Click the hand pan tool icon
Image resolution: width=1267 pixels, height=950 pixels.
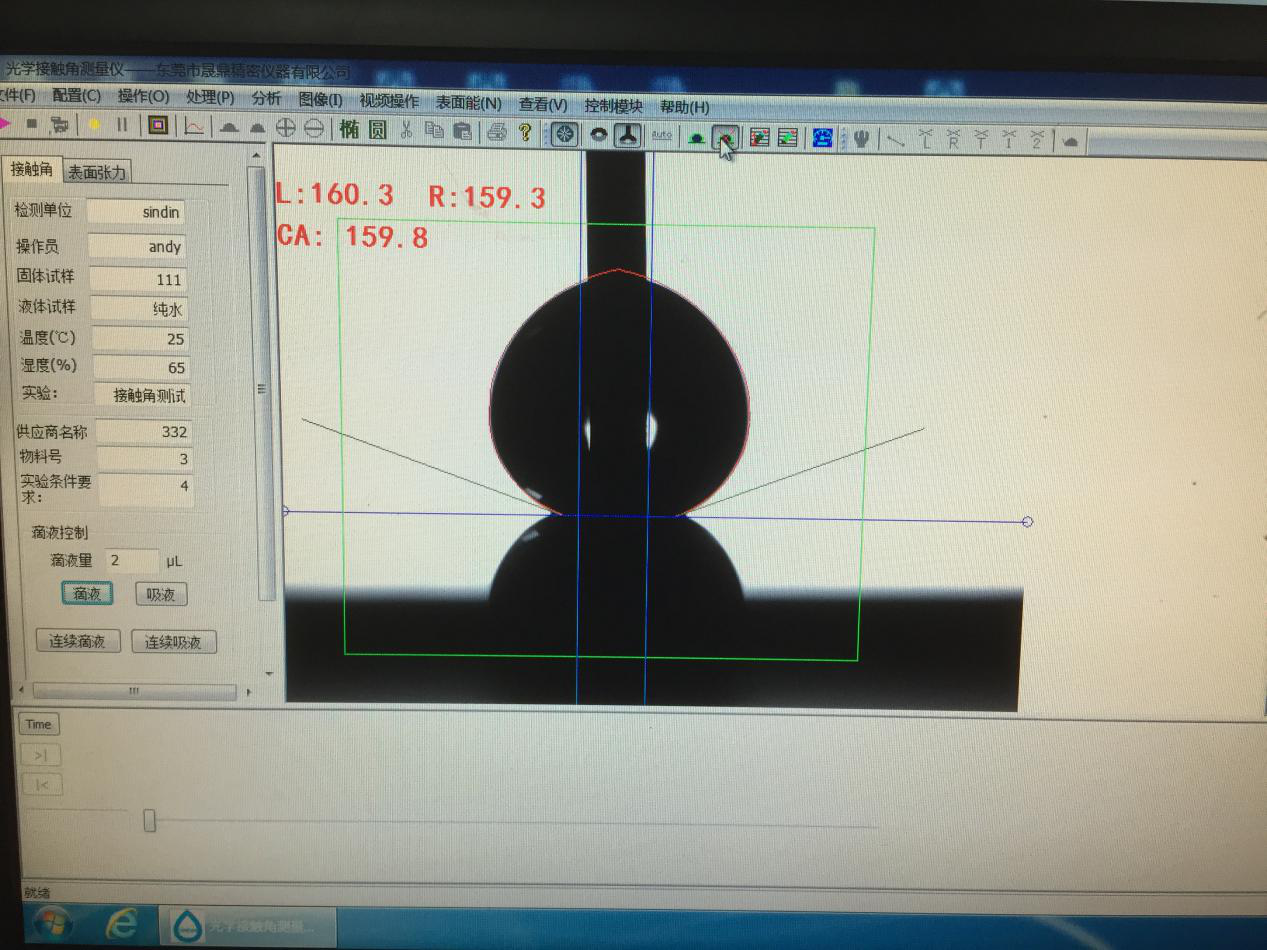[860, 138]
